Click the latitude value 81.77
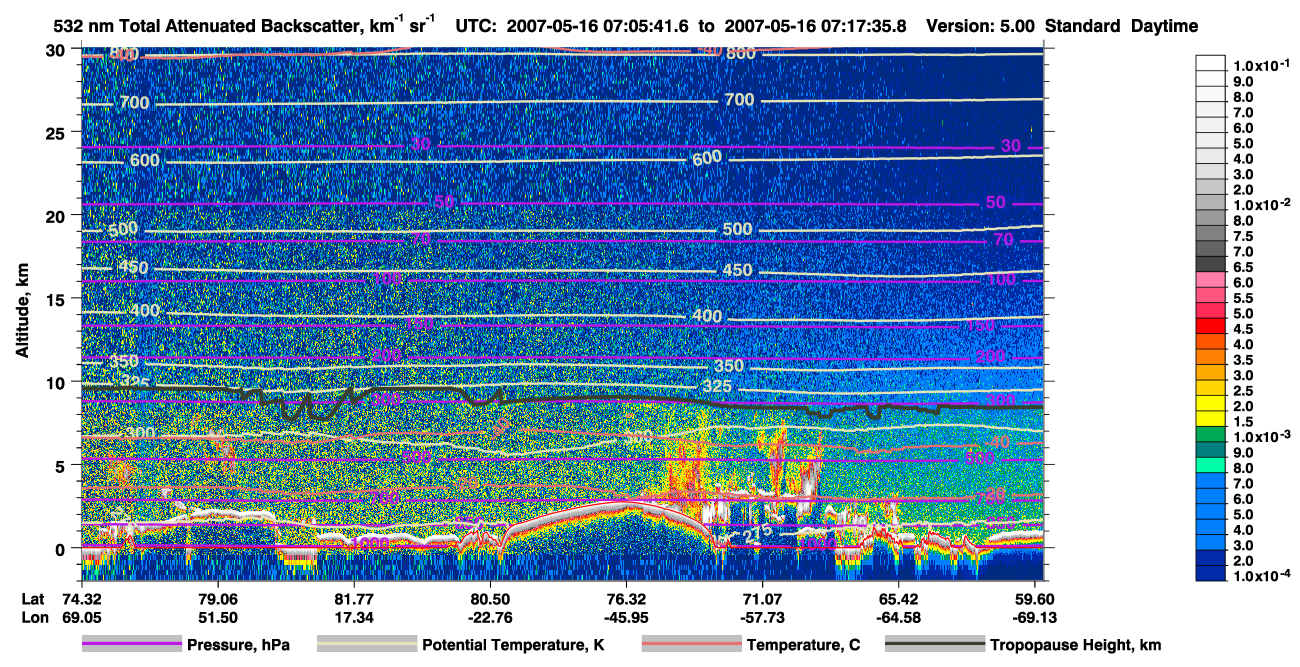 [x=353, y=599]
